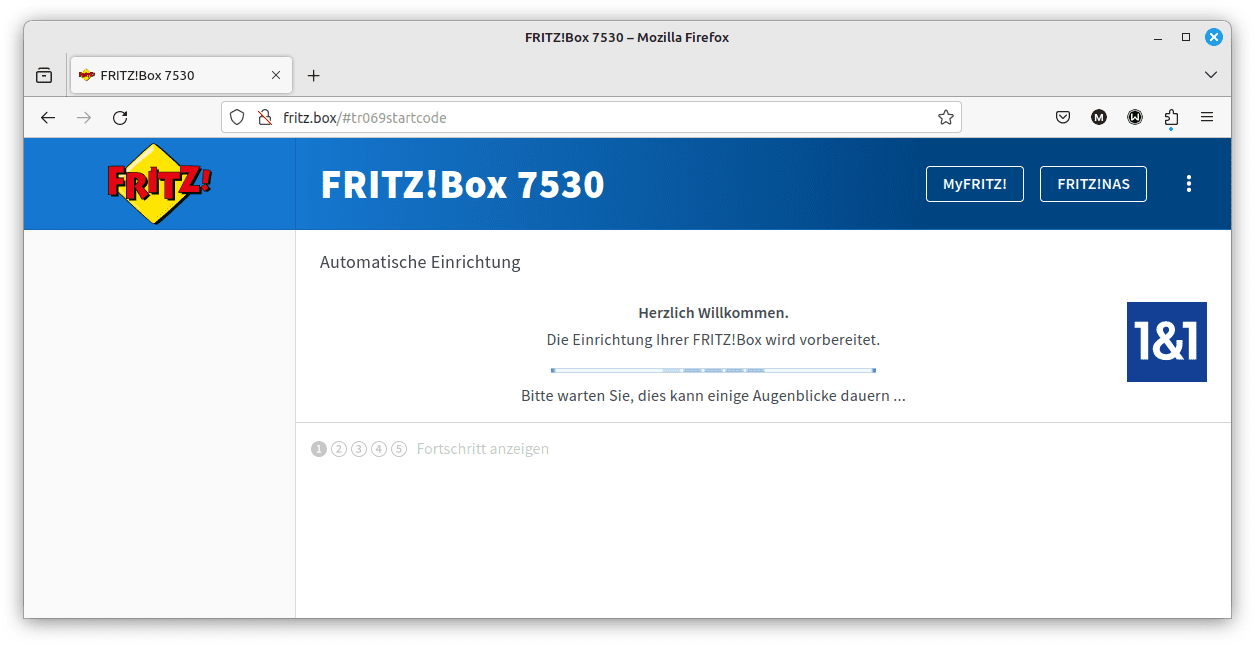Go forward to the next page

click(84, 118)
